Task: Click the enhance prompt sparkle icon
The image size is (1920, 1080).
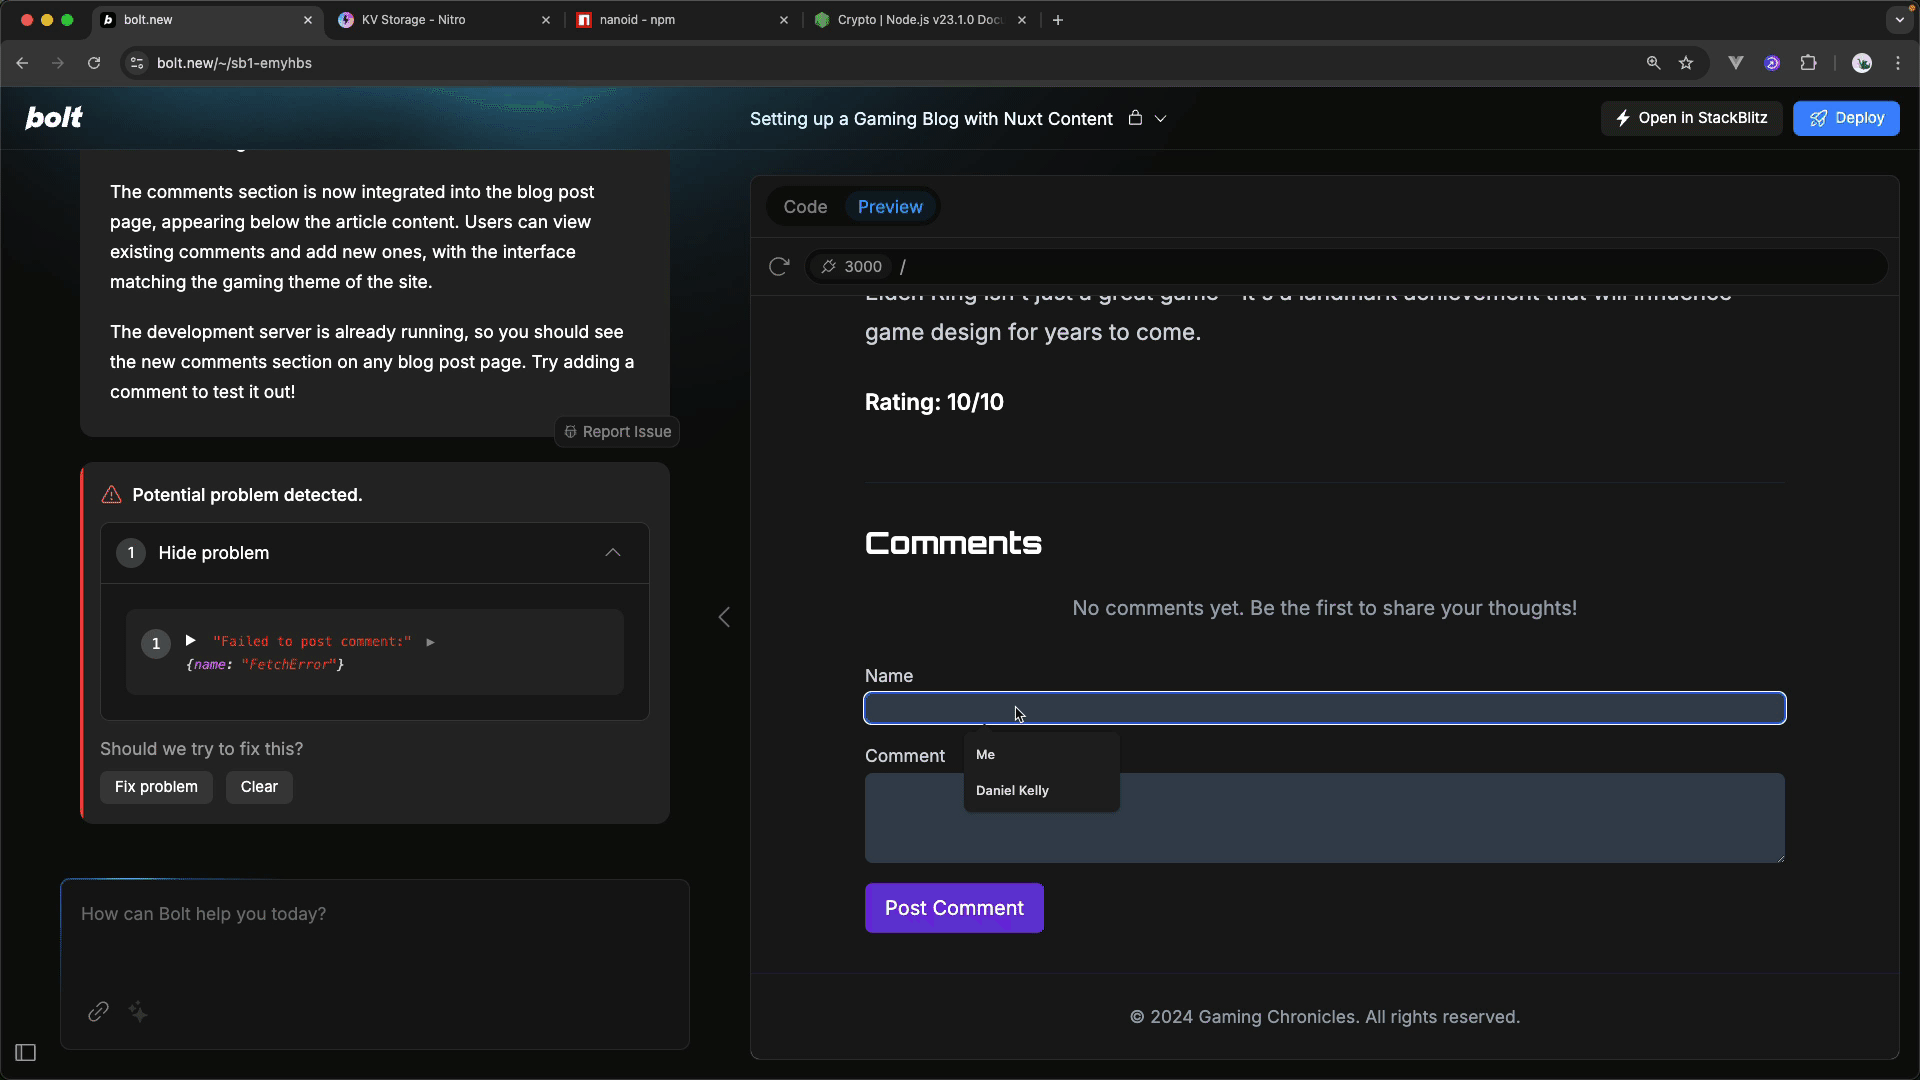Action: 138,1012
